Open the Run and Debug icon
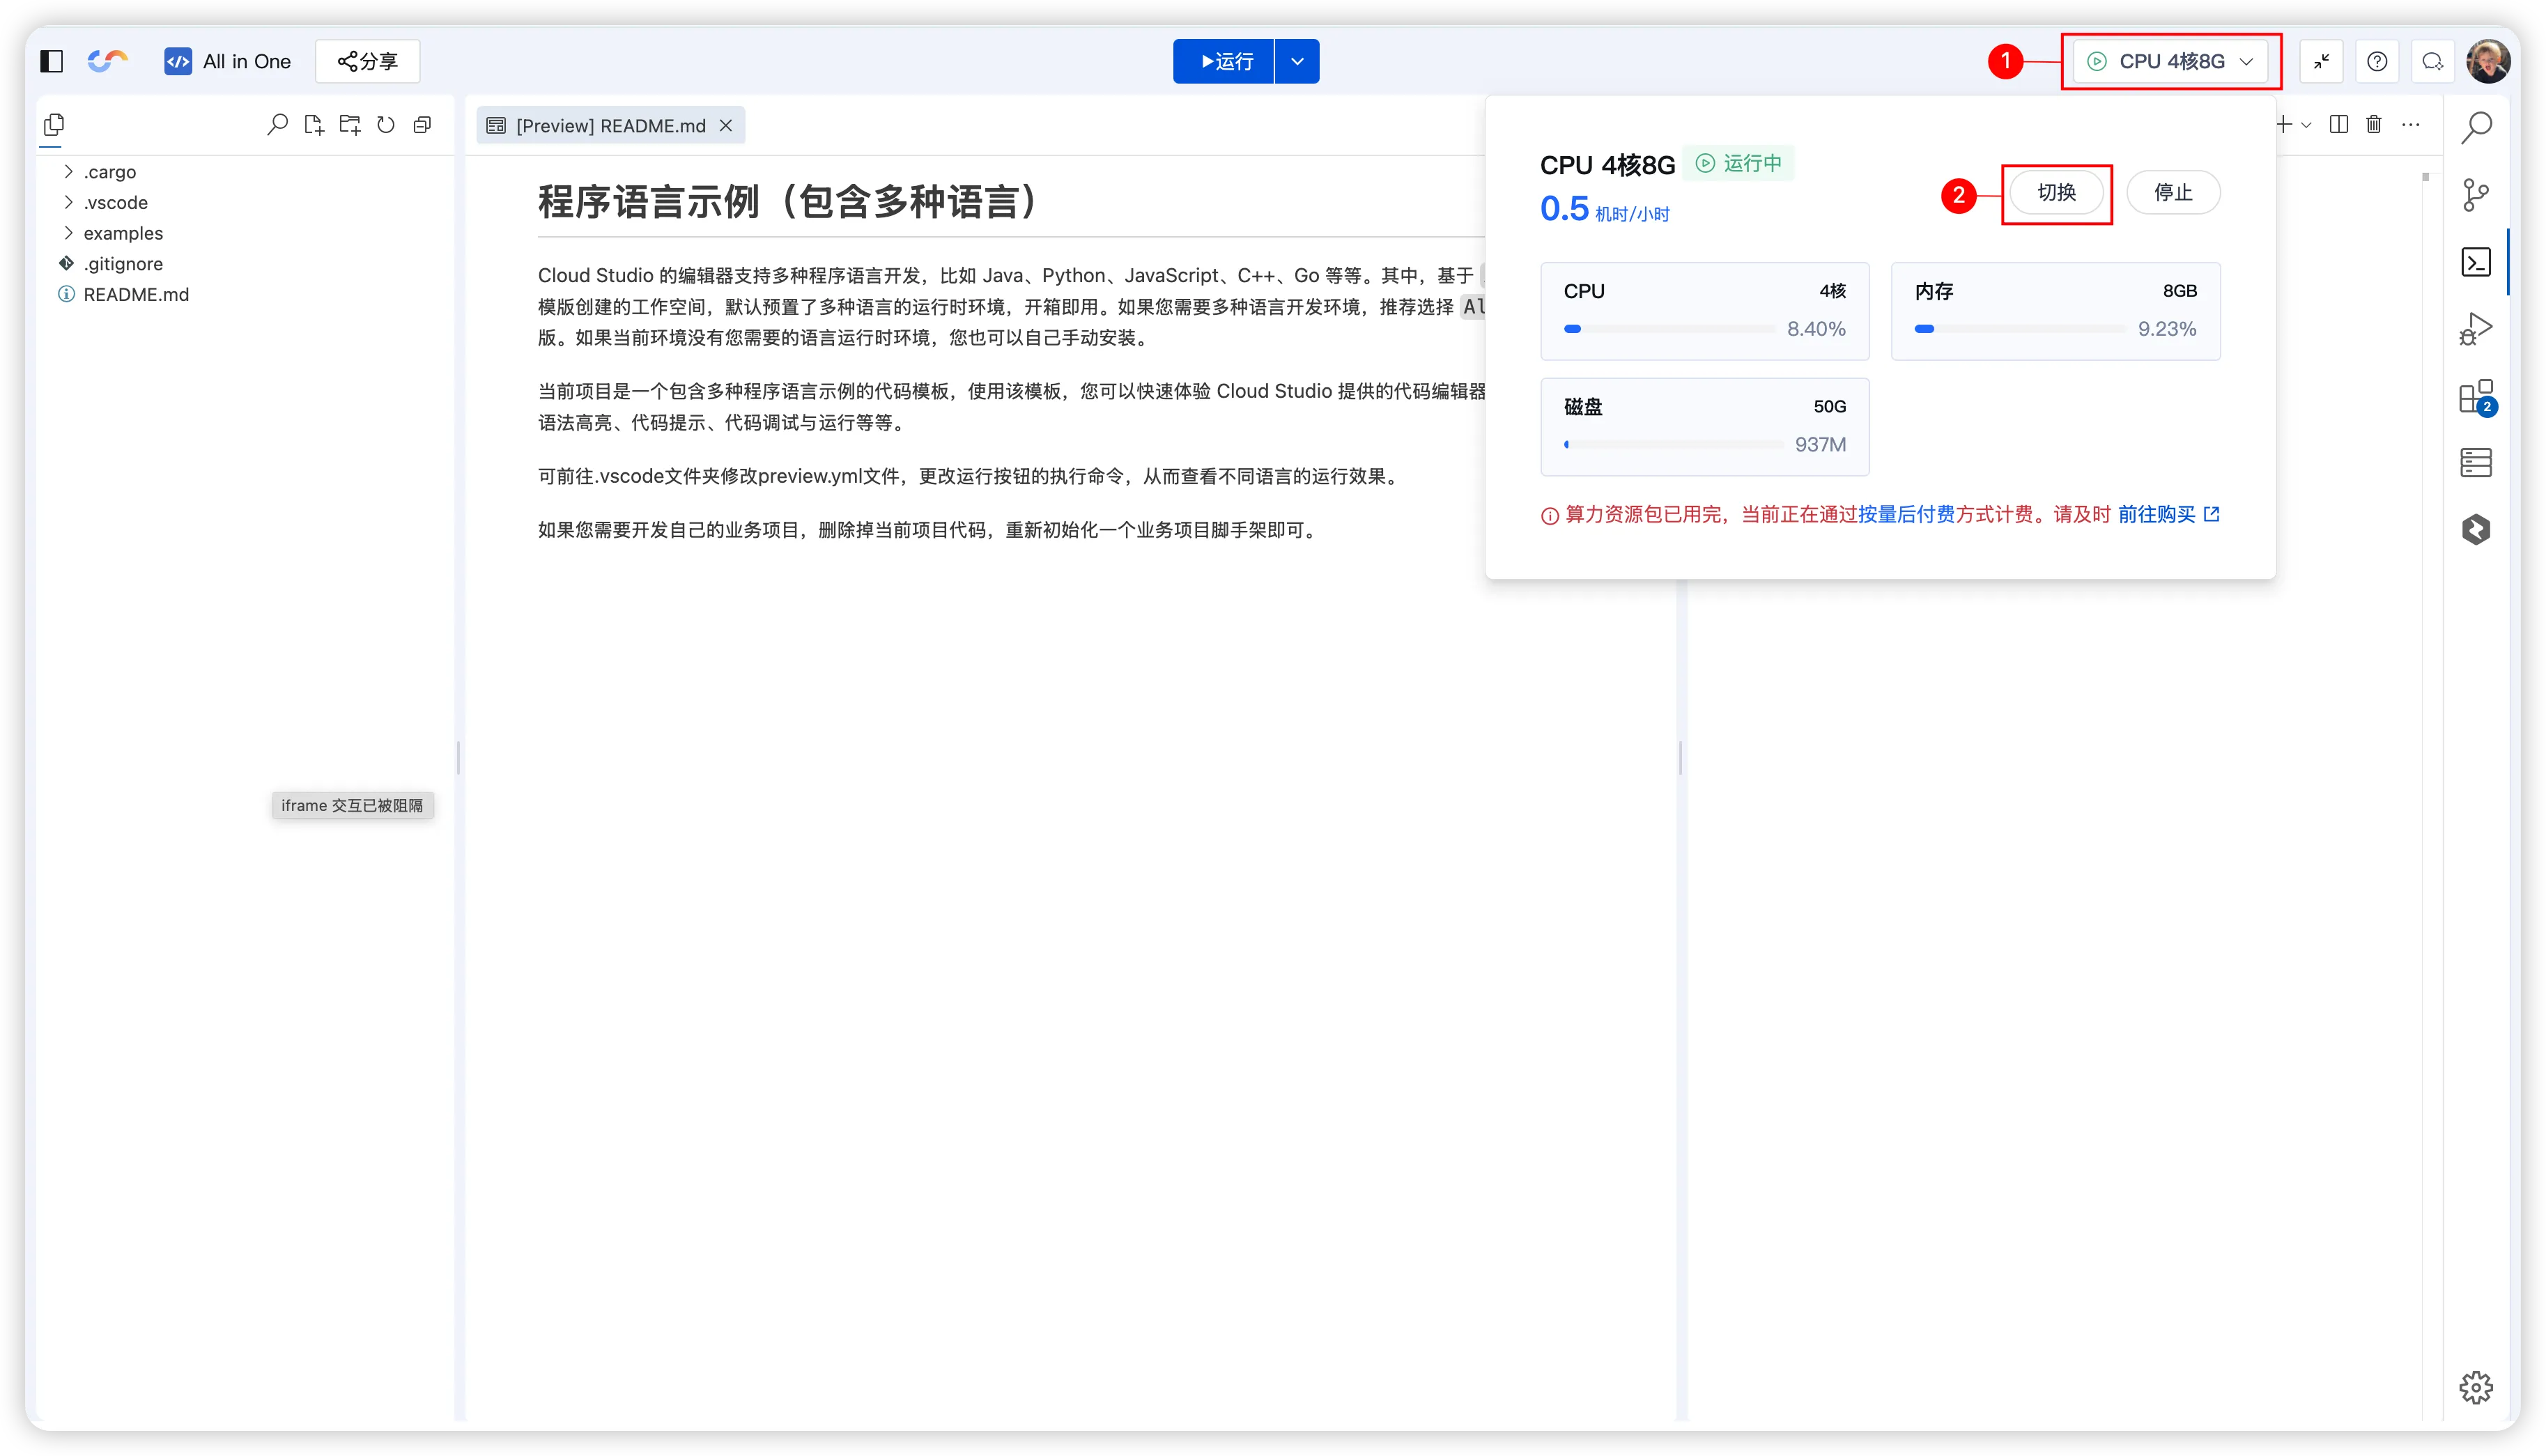 2476,329
